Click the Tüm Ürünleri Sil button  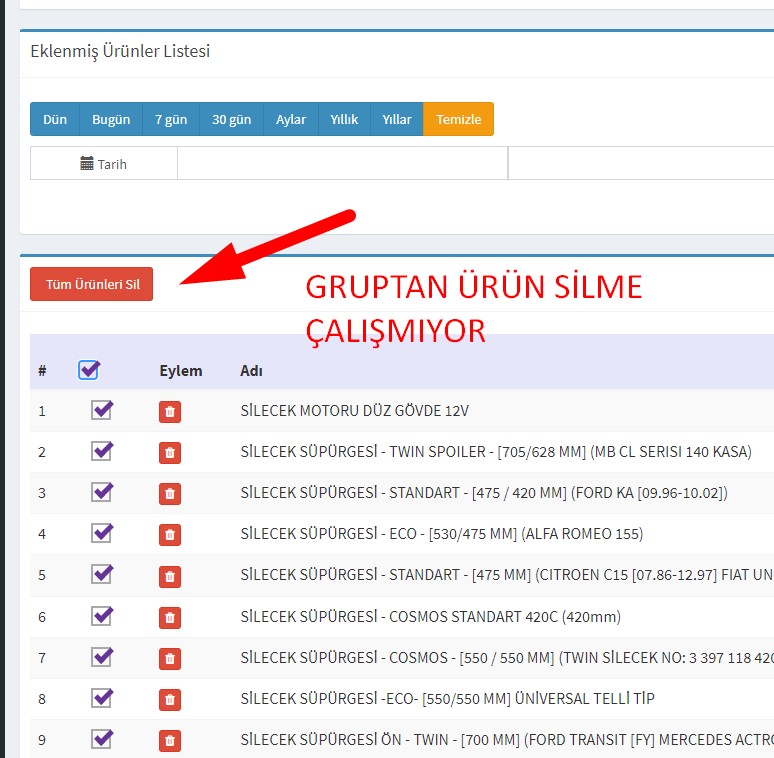[91, 284]
